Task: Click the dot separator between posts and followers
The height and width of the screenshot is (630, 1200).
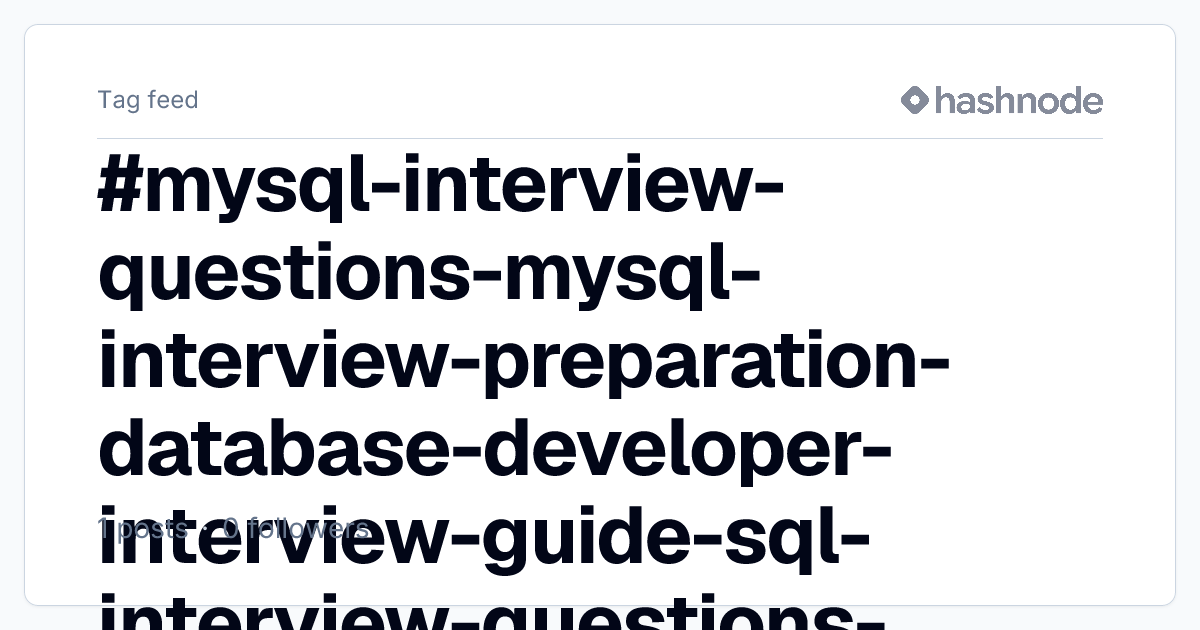Action: [204, 529]
